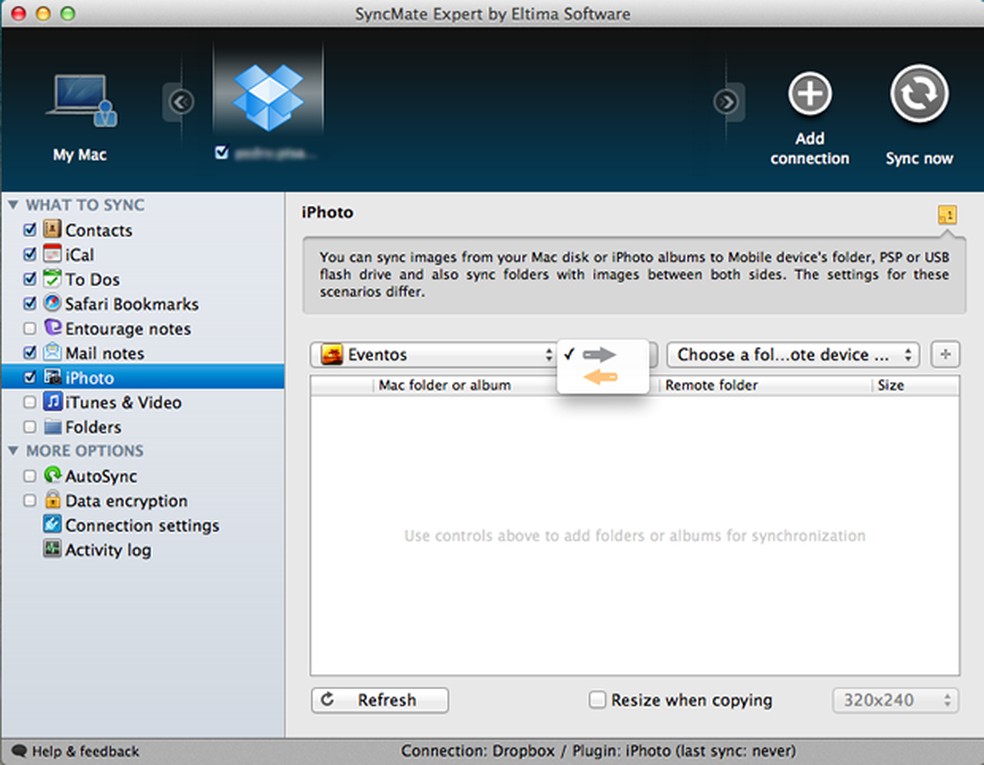This screenshot has height=765, width=984.
Task: Uncheck the Safari Bookmarks checkbox
Action: (x=29, y=304)
